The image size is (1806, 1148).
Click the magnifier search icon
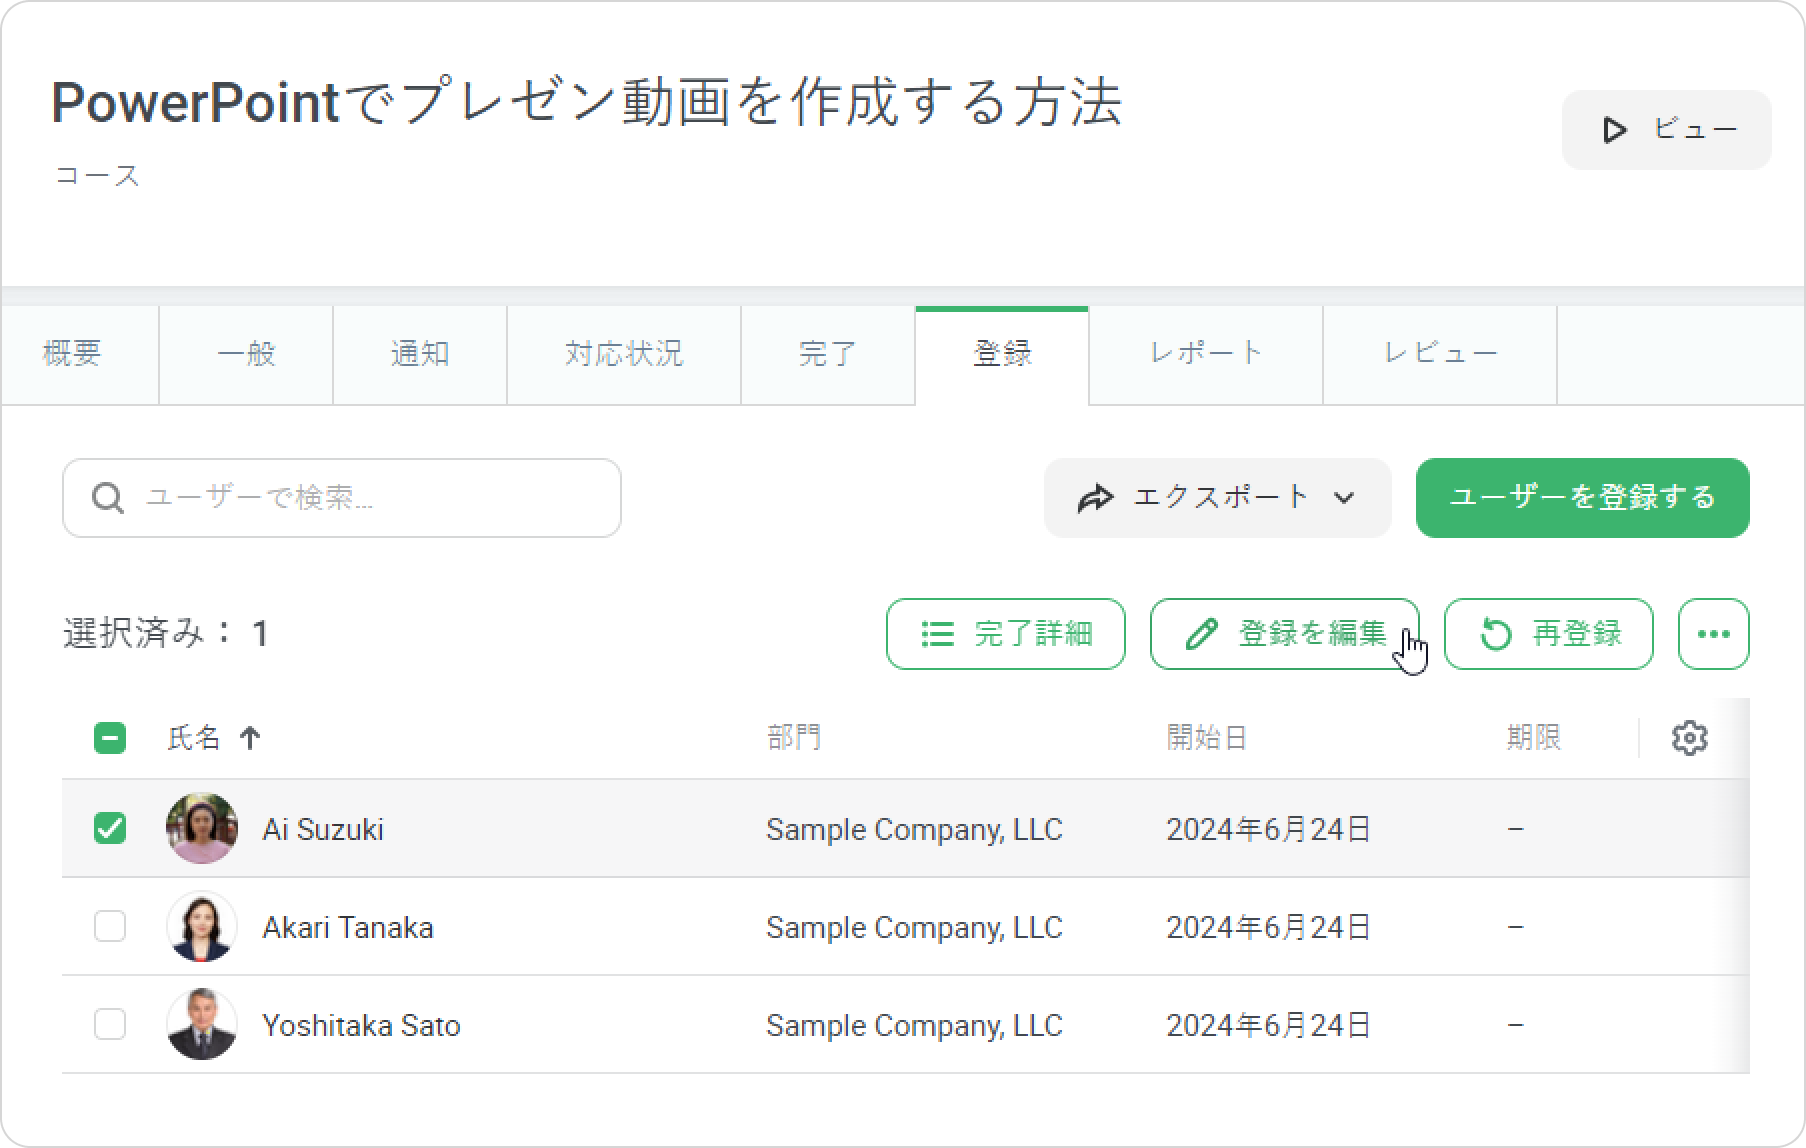click(x=108, y=498)
